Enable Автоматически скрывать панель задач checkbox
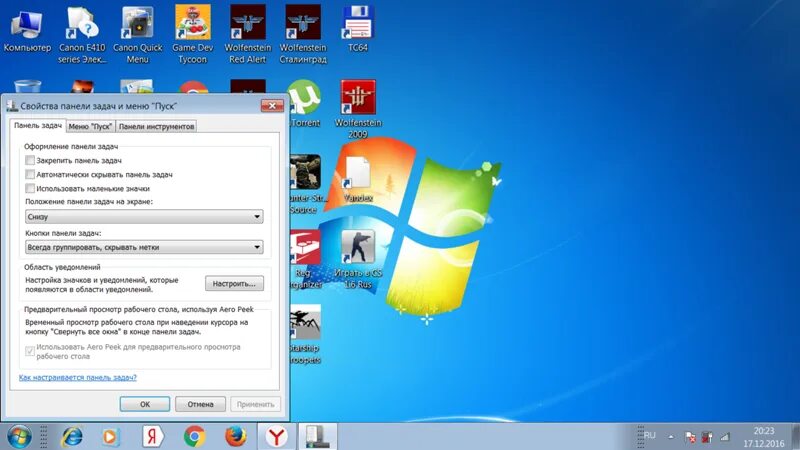800x450 pixels. point(30,174)
